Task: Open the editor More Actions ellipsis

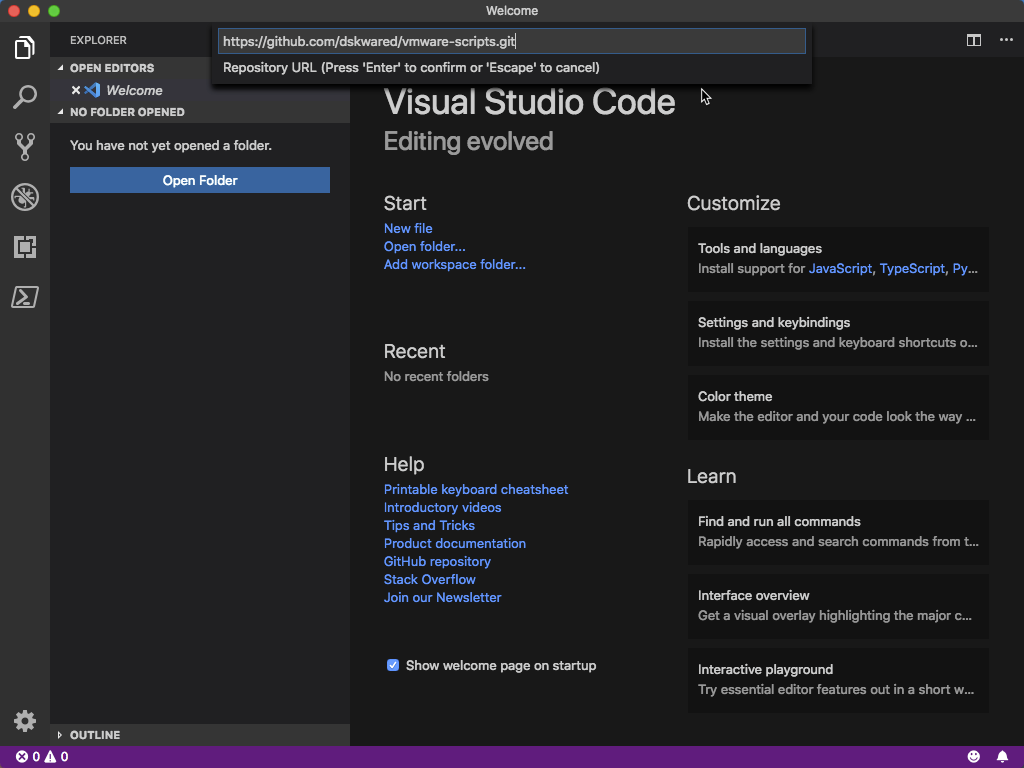Action: tap(1005, 41)
